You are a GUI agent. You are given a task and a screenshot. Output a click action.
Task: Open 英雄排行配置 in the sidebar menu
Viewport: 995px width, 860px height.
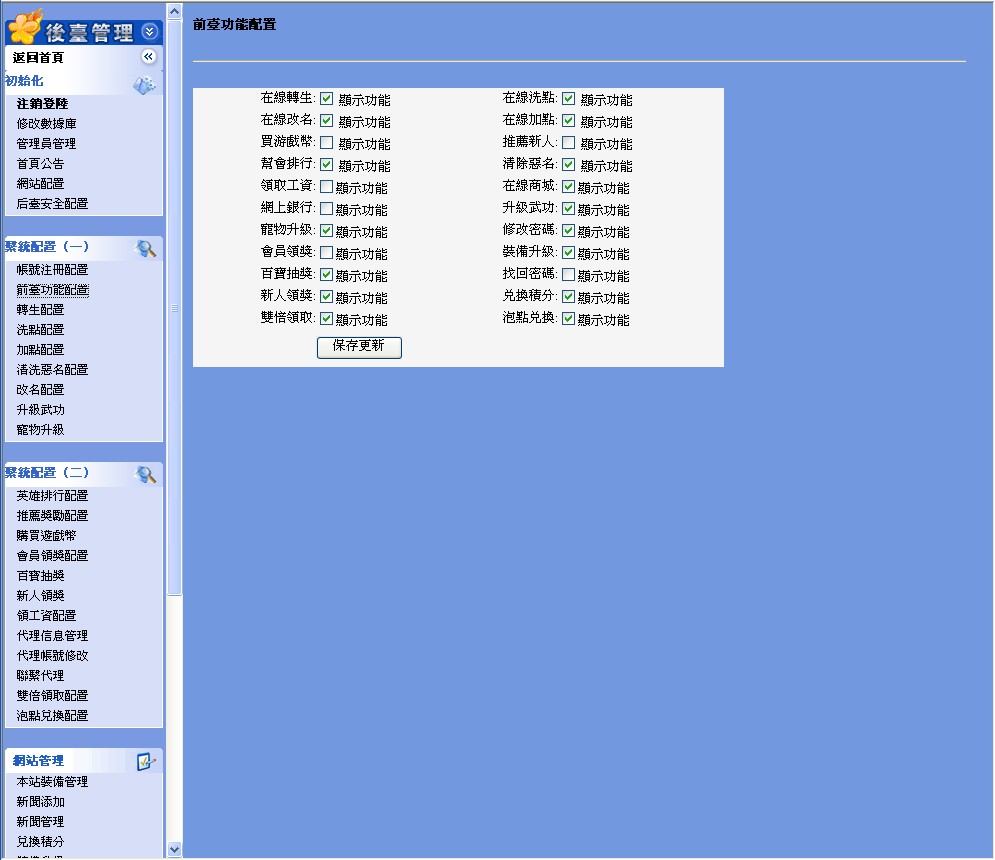52,496
